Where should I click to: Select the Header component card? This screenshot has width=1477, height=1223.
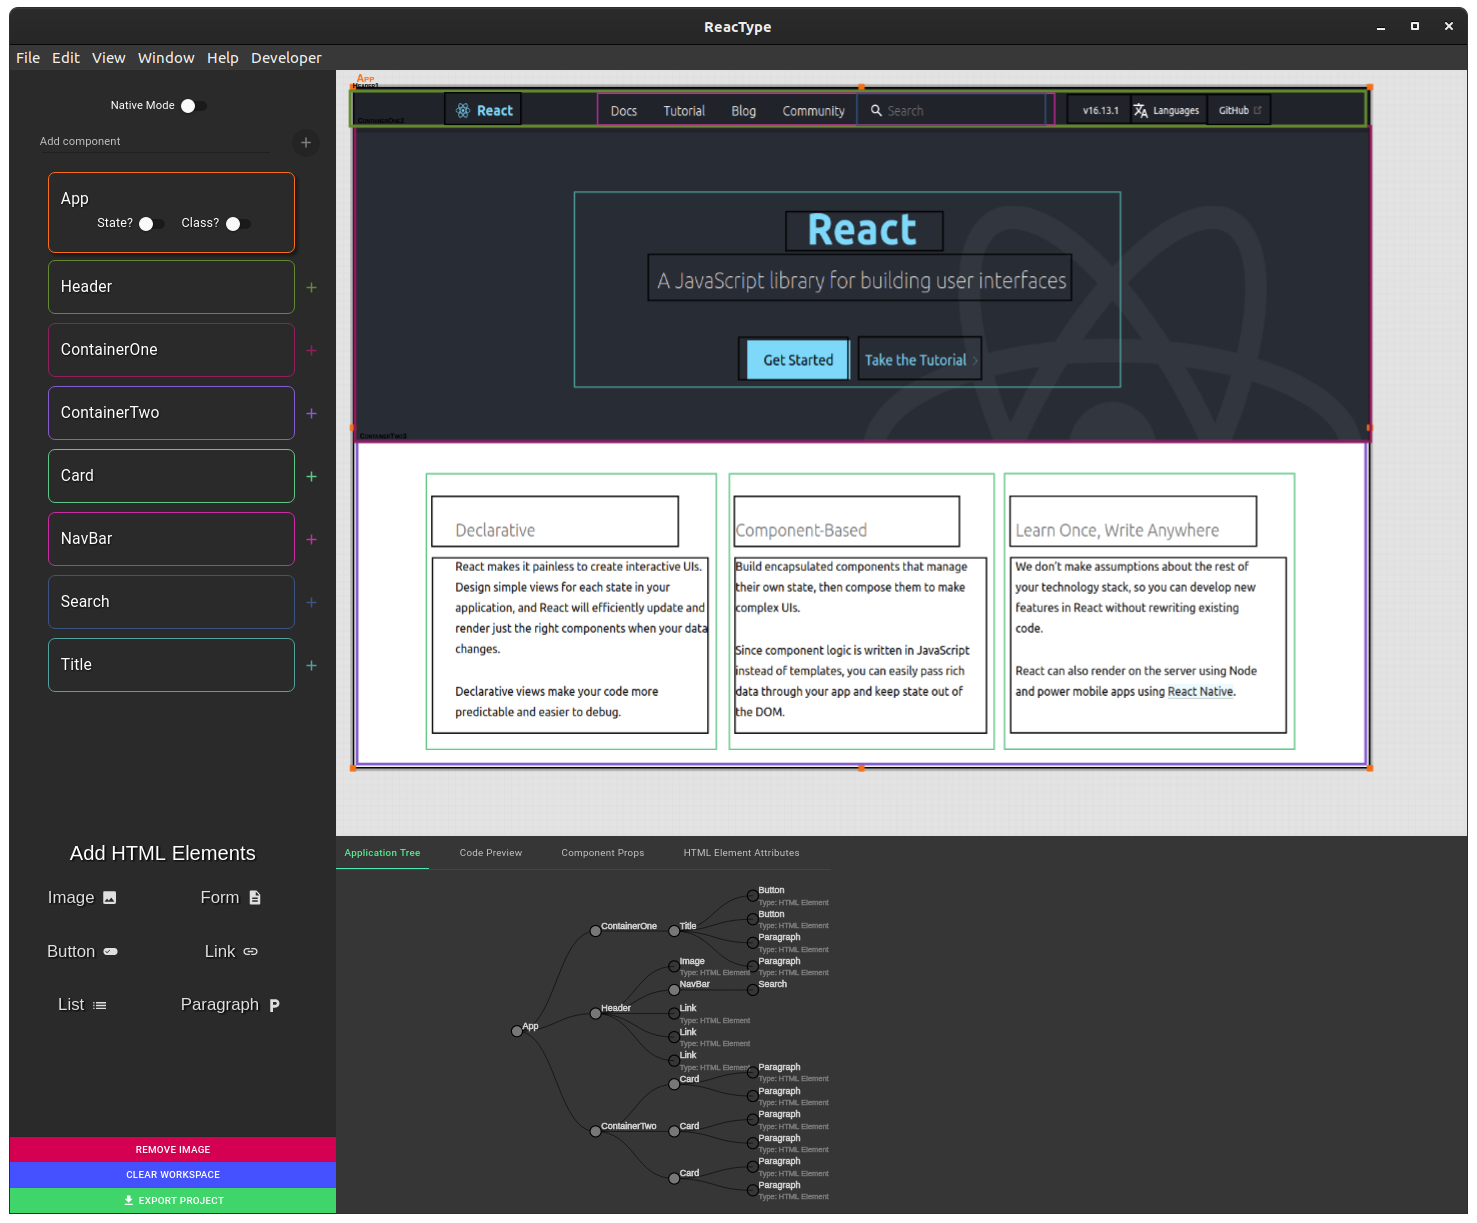coord(171,287)
